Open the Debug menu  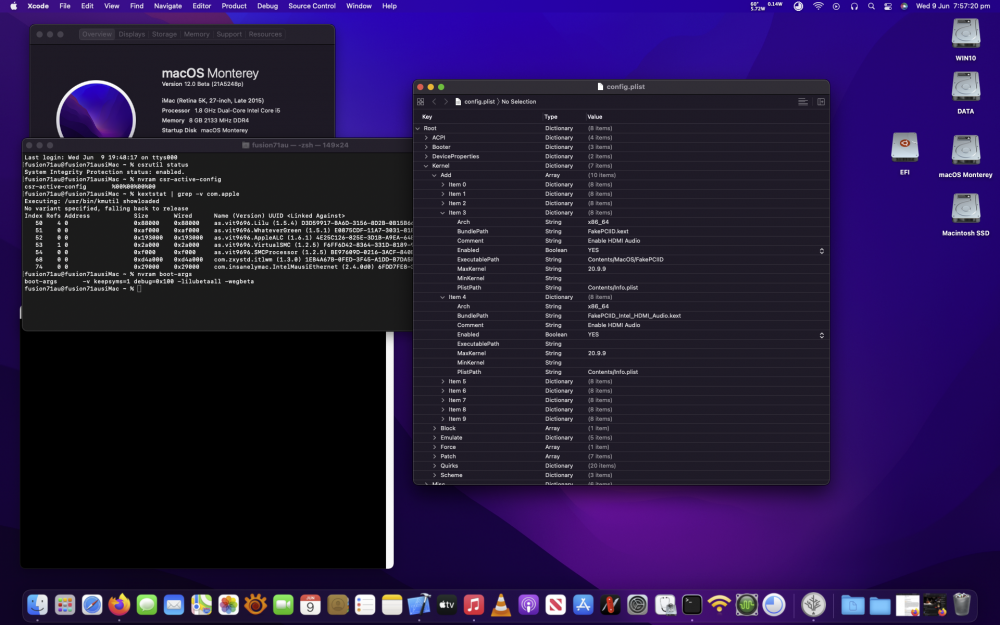pyautogui.click(x=267, y=6)
